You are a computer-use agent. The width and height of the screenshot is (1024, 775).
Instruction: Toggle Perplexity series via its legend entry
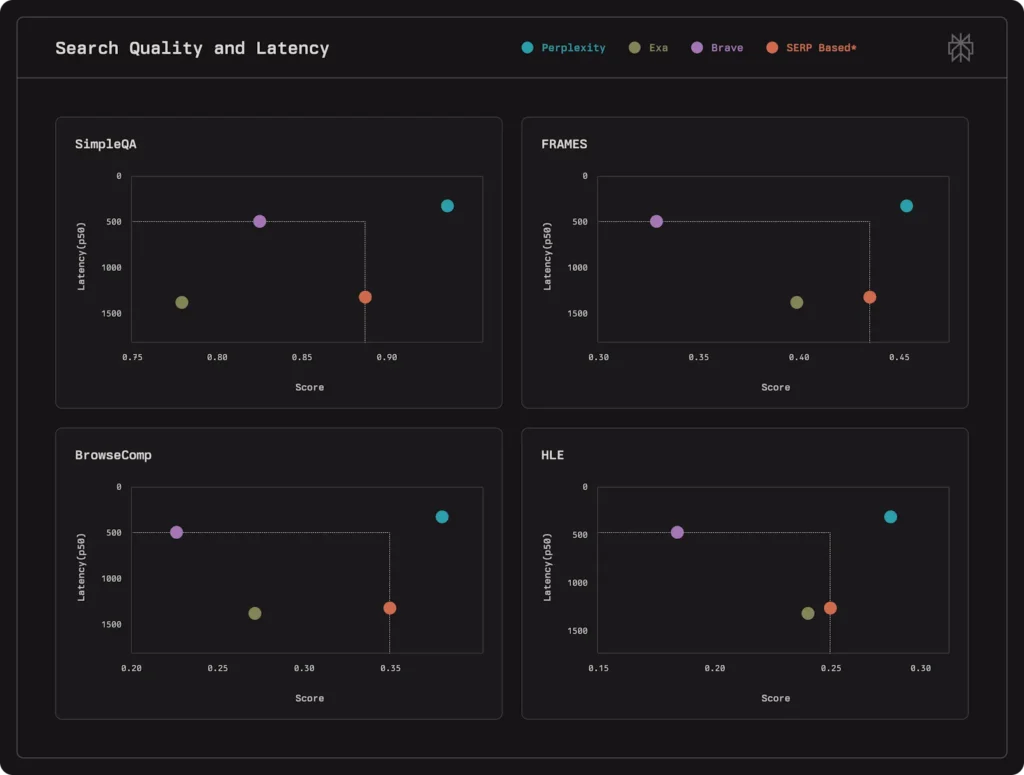click(565, 47)
